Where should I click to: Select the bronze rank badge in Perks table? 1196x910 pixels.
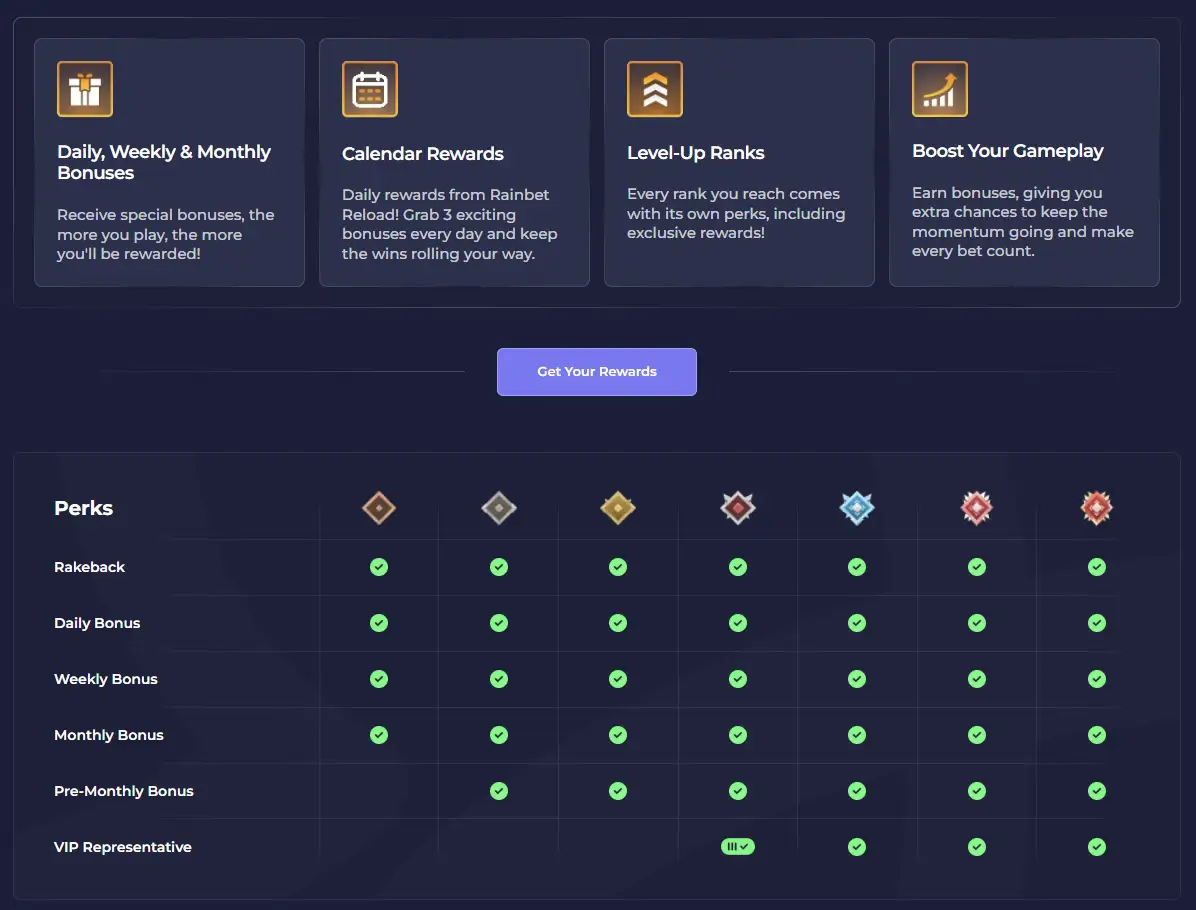click(x=378, y=507)
